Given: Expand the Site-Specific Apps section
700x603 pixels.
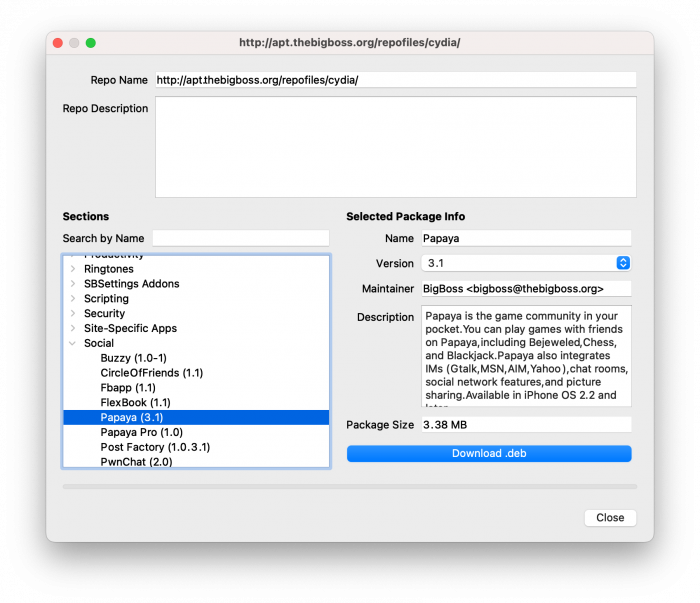Looking at the screenshot, I should click(73, 329).
